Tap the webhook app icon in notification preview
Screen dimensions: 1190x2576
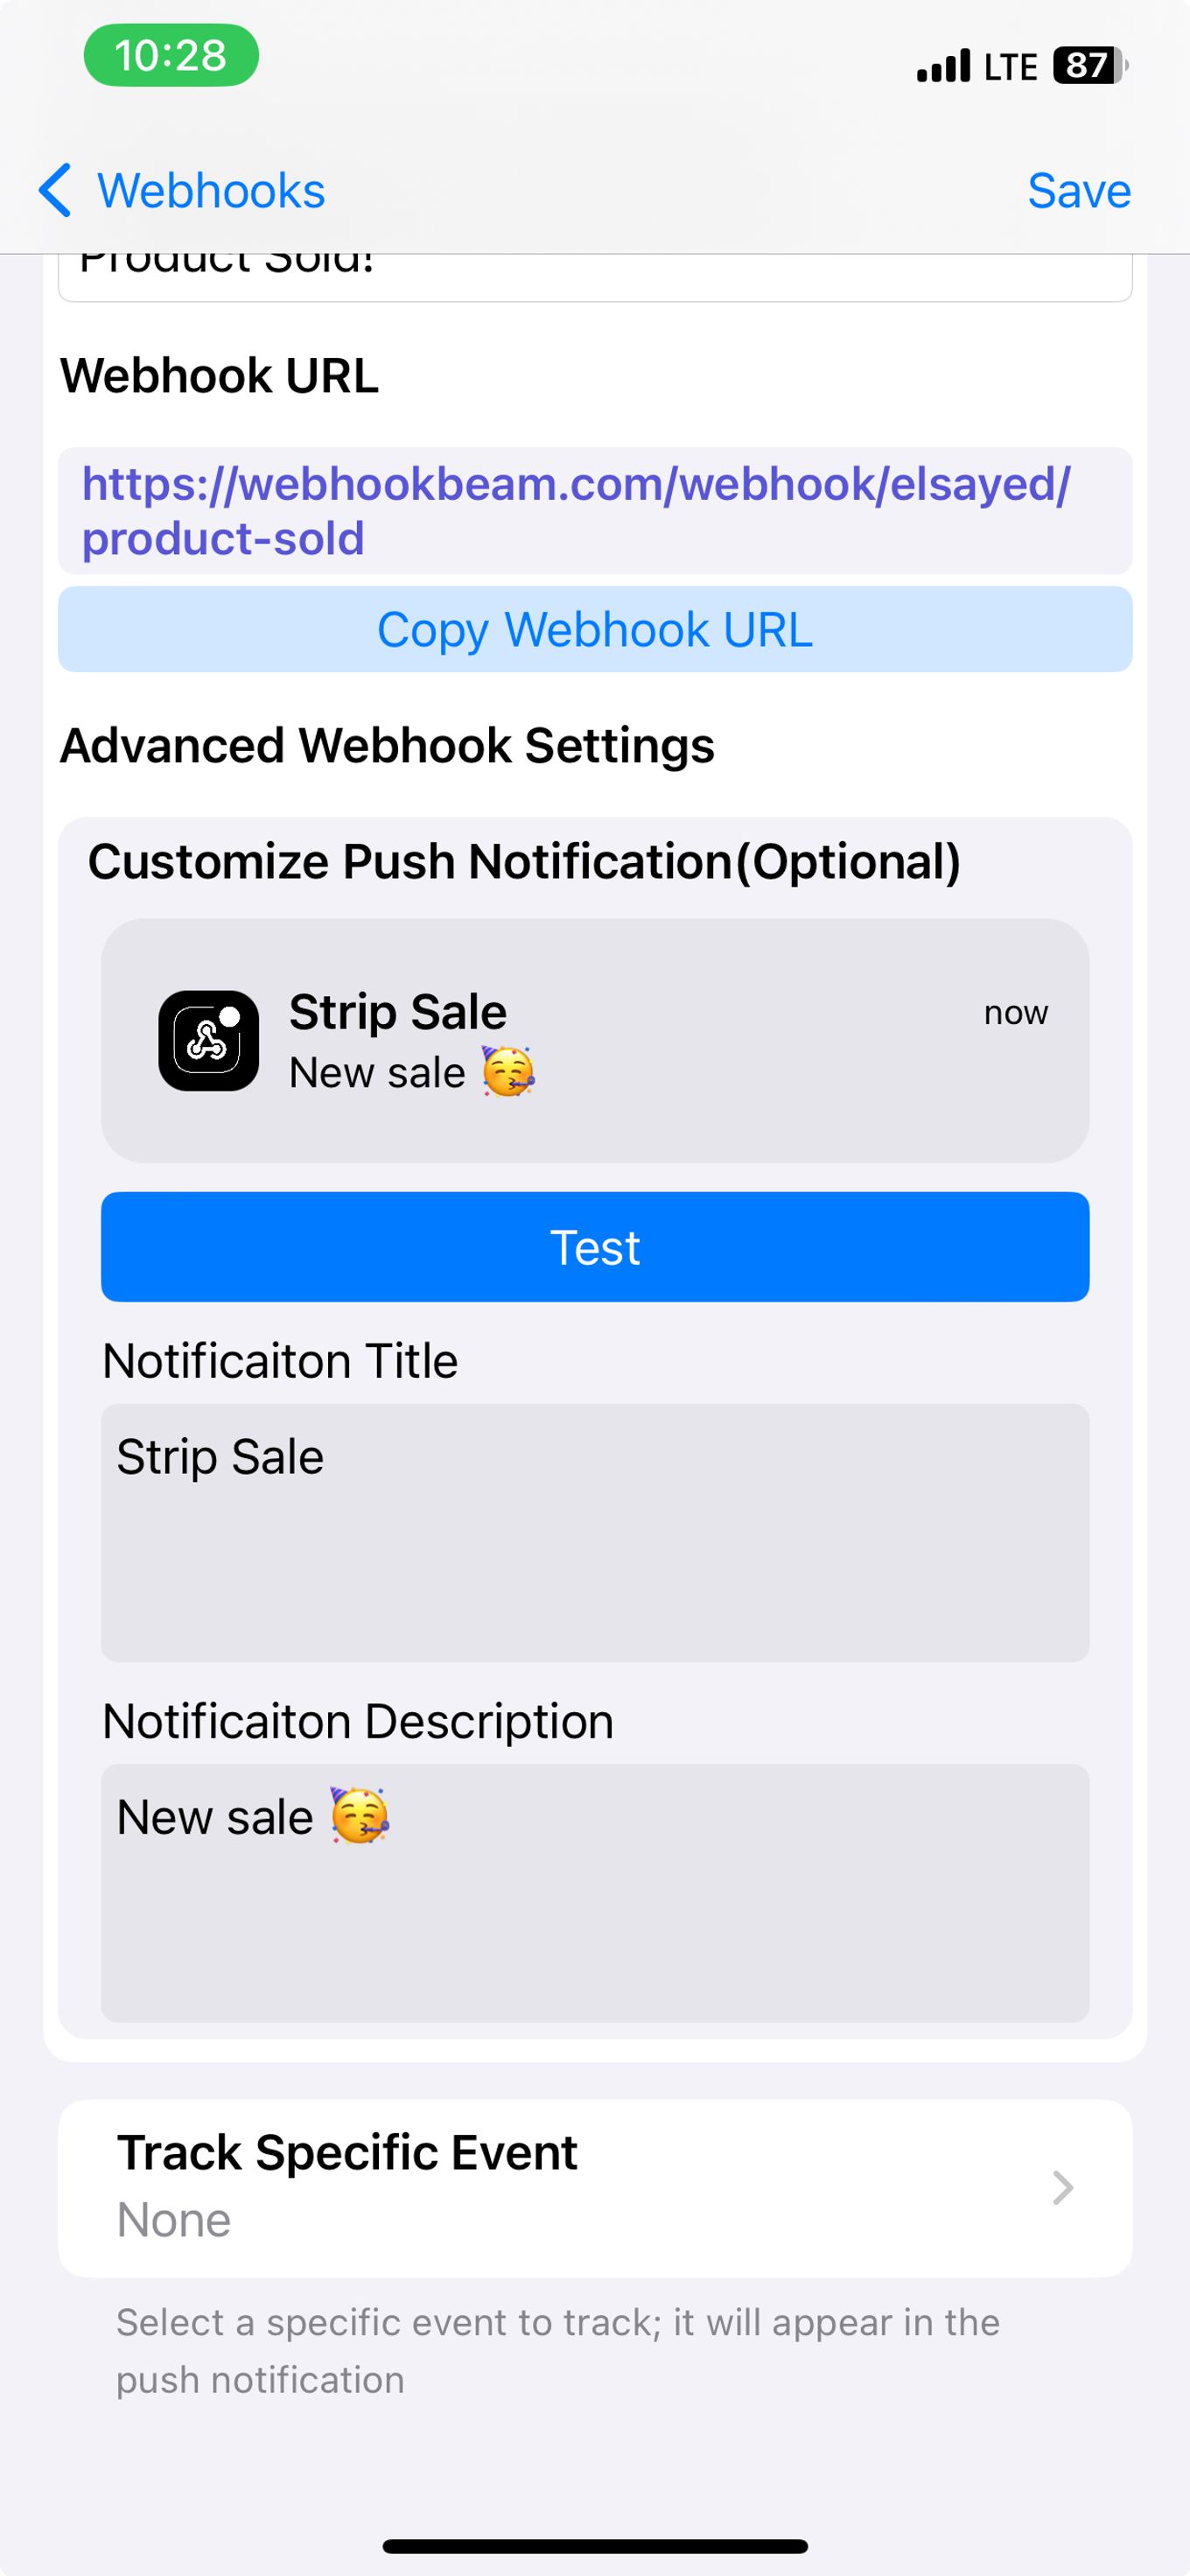click(208, 1040)
